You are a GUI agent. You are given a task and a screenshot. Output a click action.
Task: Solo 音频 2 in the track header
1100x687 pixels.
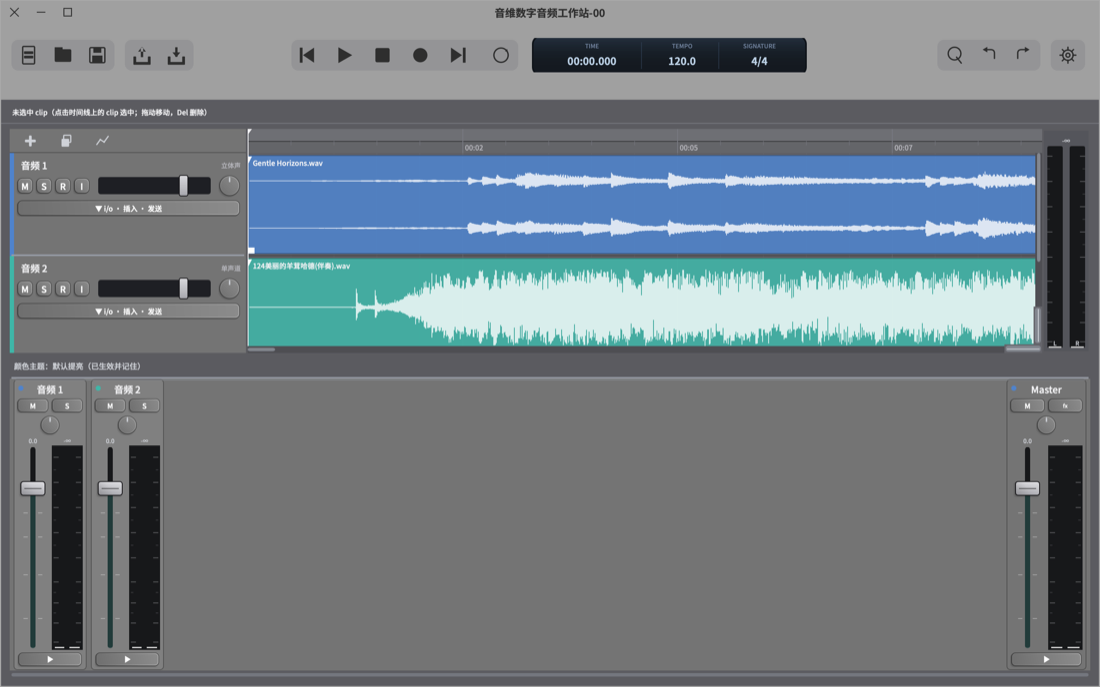click(44, 289)
